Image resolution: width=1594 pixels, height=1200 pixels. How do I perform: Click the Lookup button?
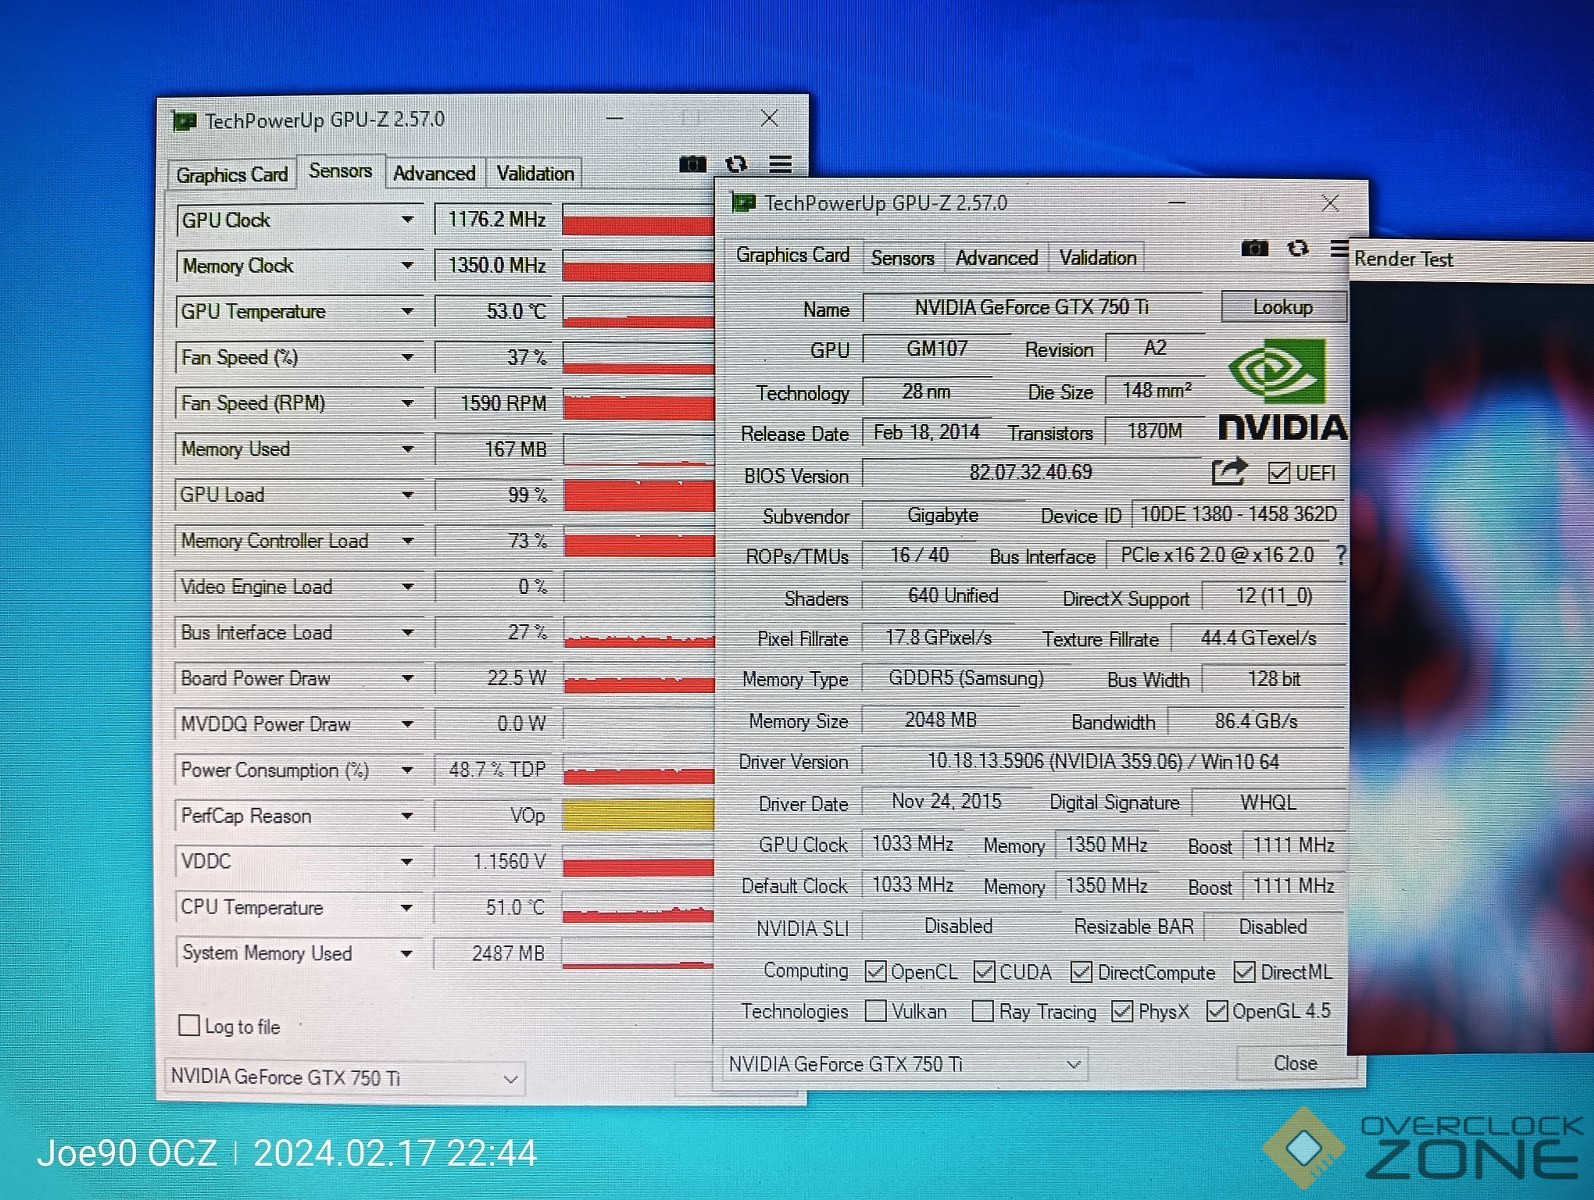pyautogui.click(x=1283, y=307)
